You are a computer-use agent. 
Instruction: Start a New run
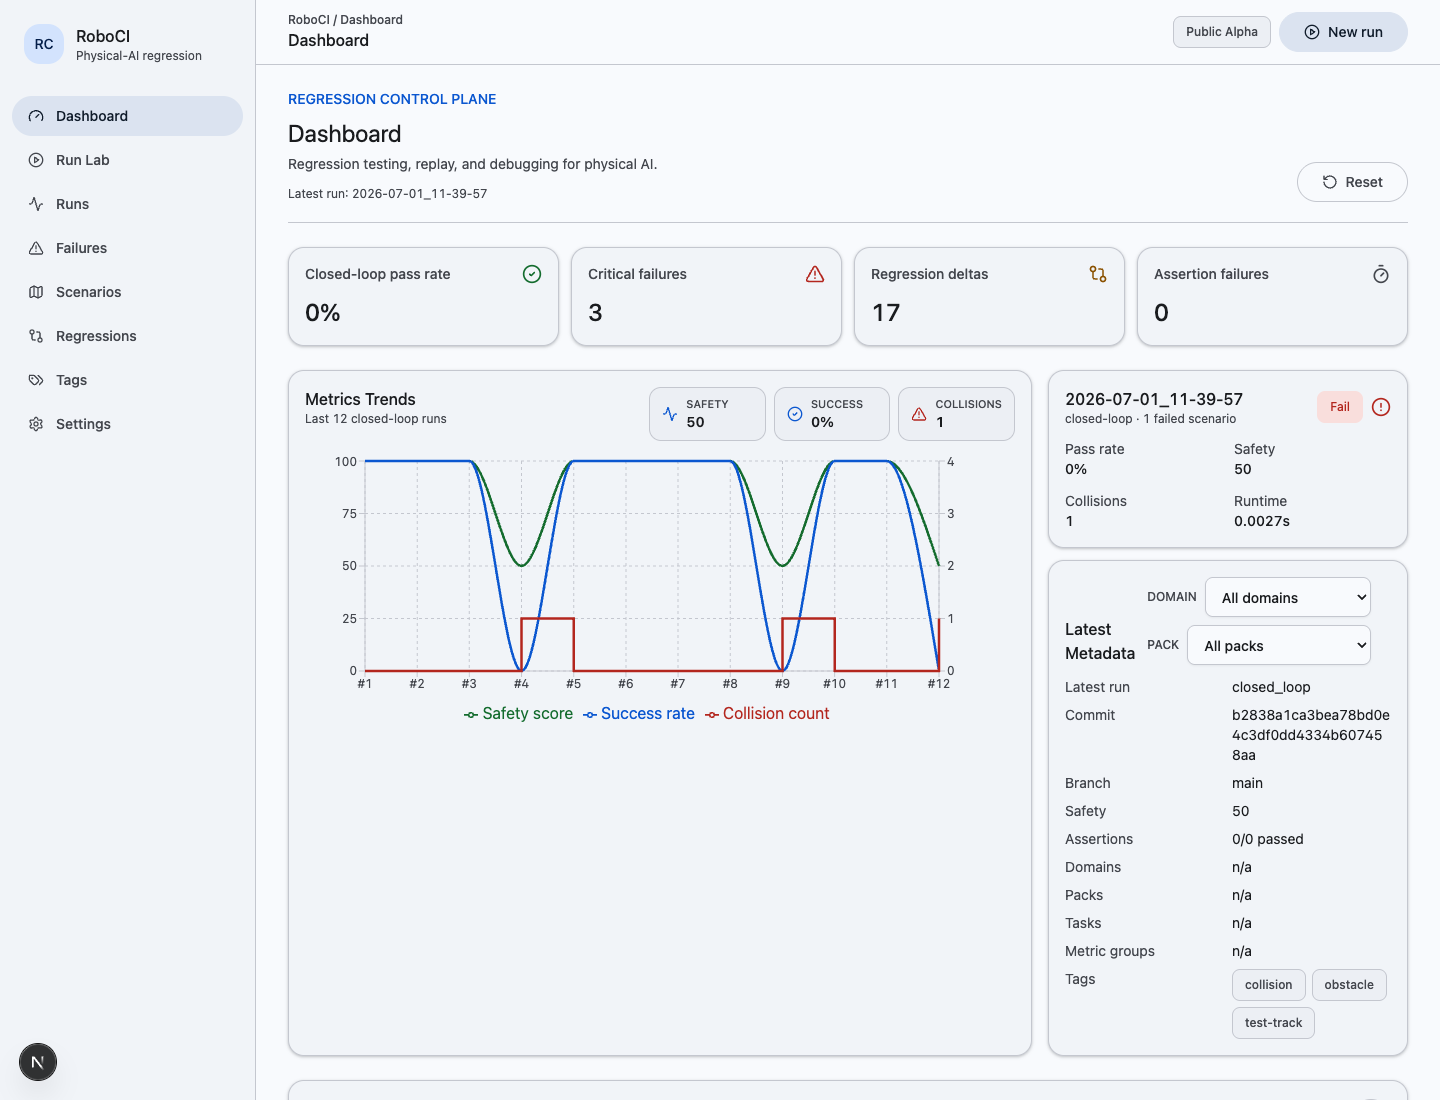click(1343, 32)
